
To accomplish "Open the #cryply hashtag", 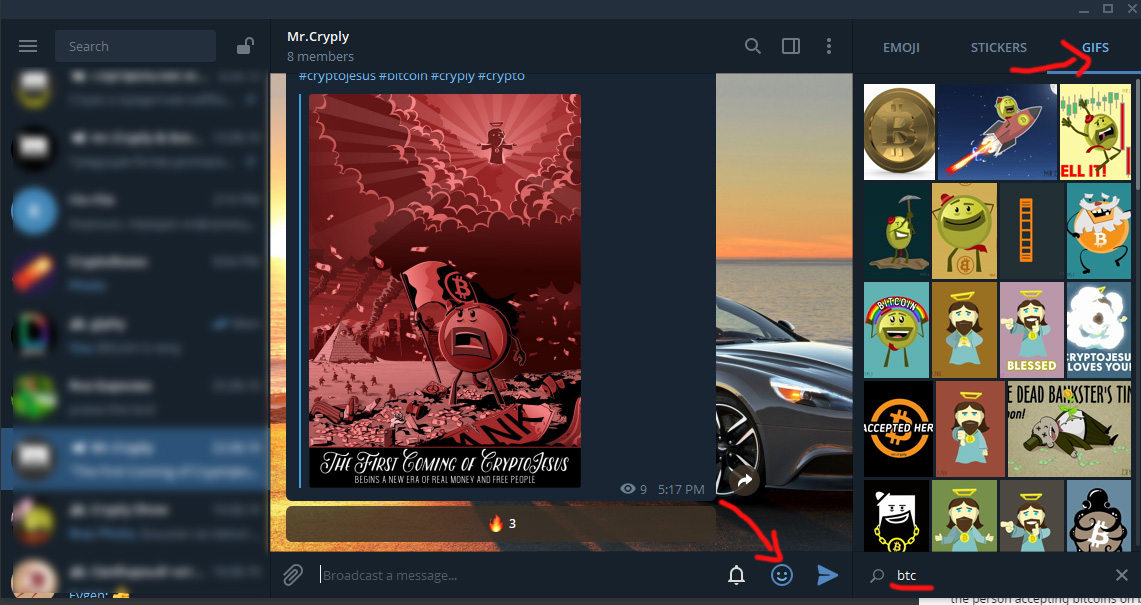I will click(453, 76).
